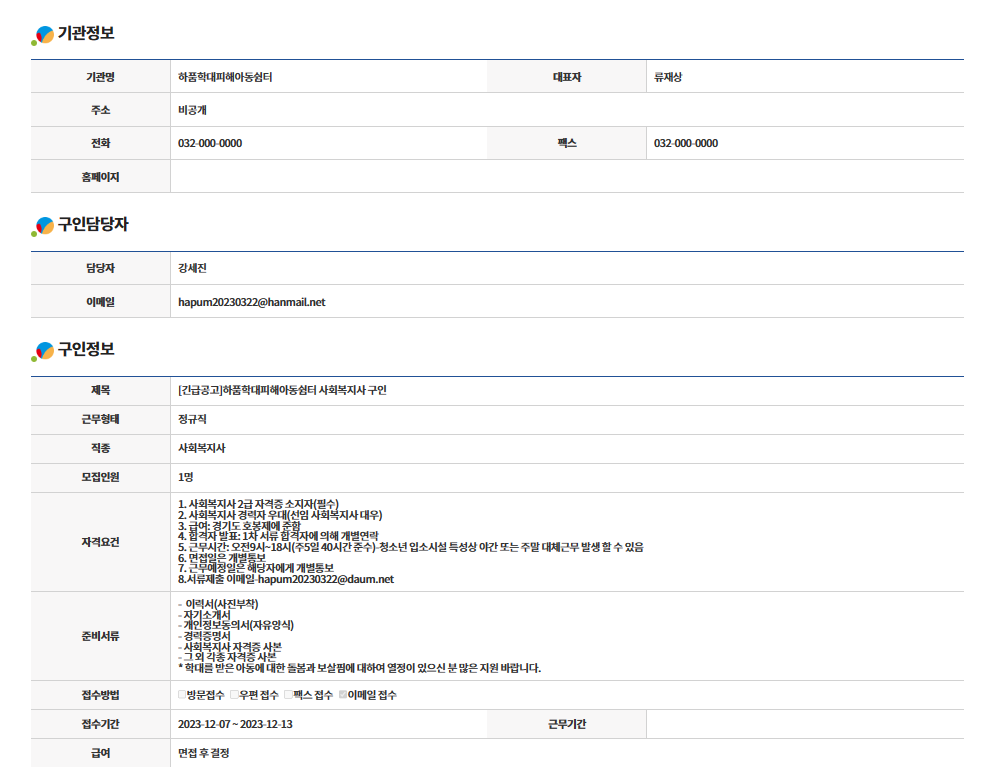Click the 구인담당자 section icon
The image size is (994, 767).
click(43, 226)
